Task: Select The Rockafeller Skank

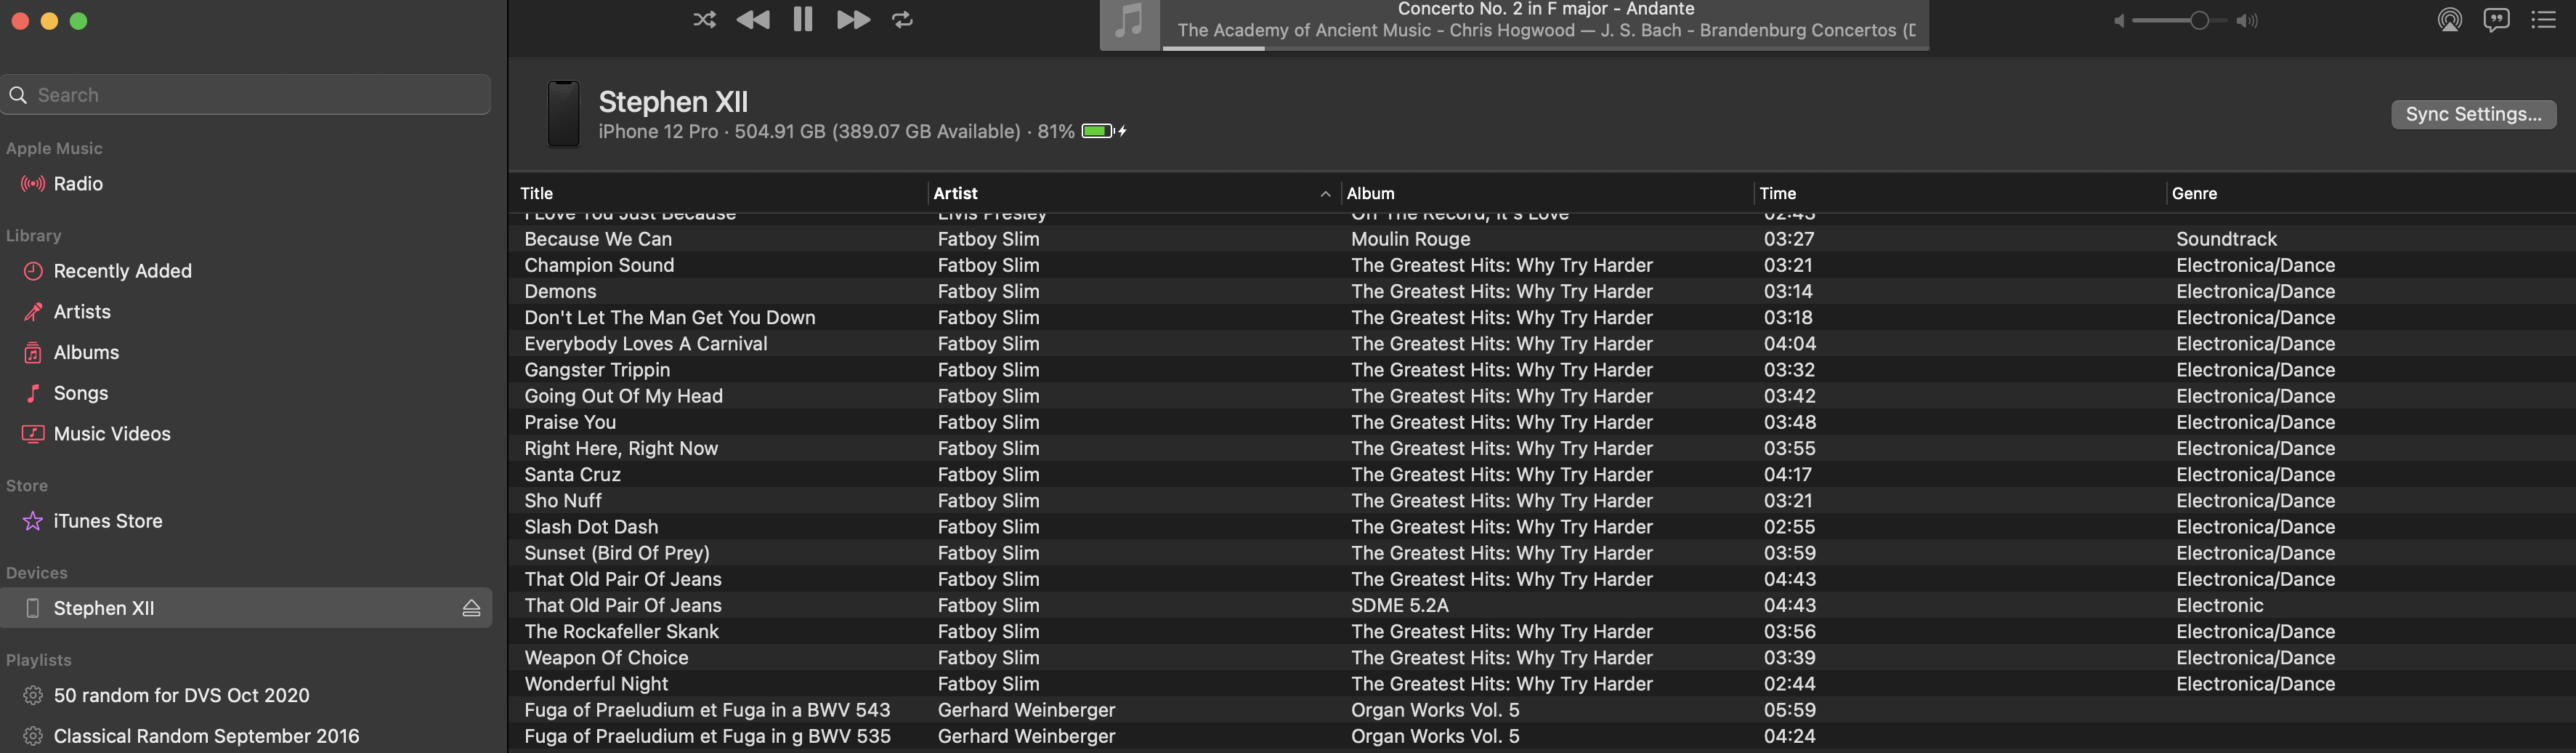Action: pyautogui.click(x=621, y=631)
